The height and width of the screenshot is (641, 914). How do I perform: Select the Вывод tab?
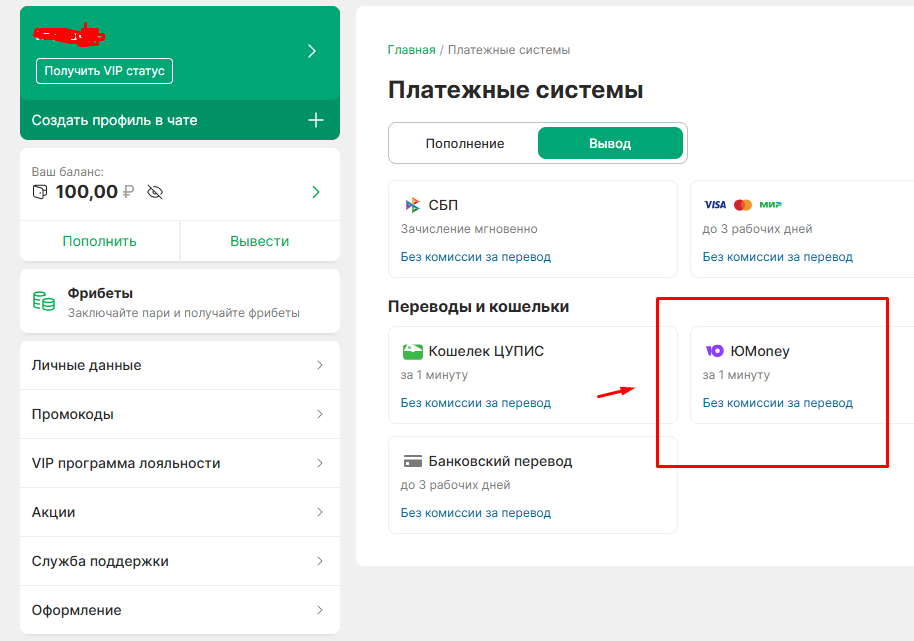pyautogui.click(x=610, y=143)
